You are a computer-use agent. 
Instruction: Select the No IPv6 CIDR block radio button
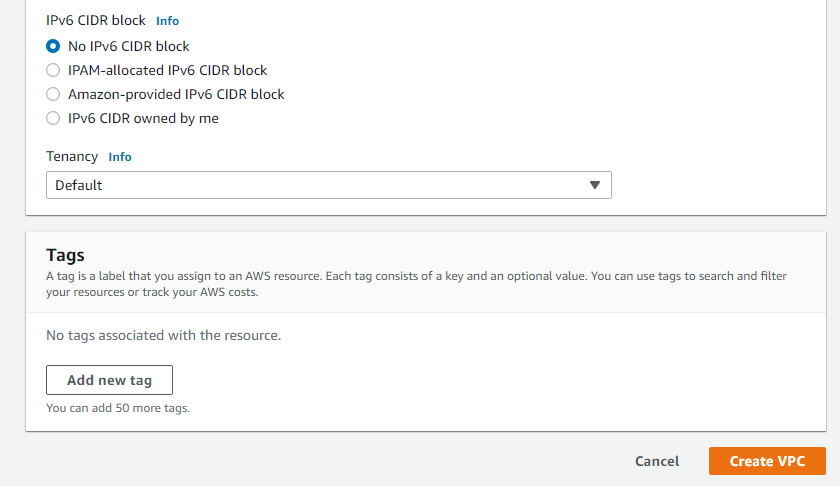click(x=53, y=46)
